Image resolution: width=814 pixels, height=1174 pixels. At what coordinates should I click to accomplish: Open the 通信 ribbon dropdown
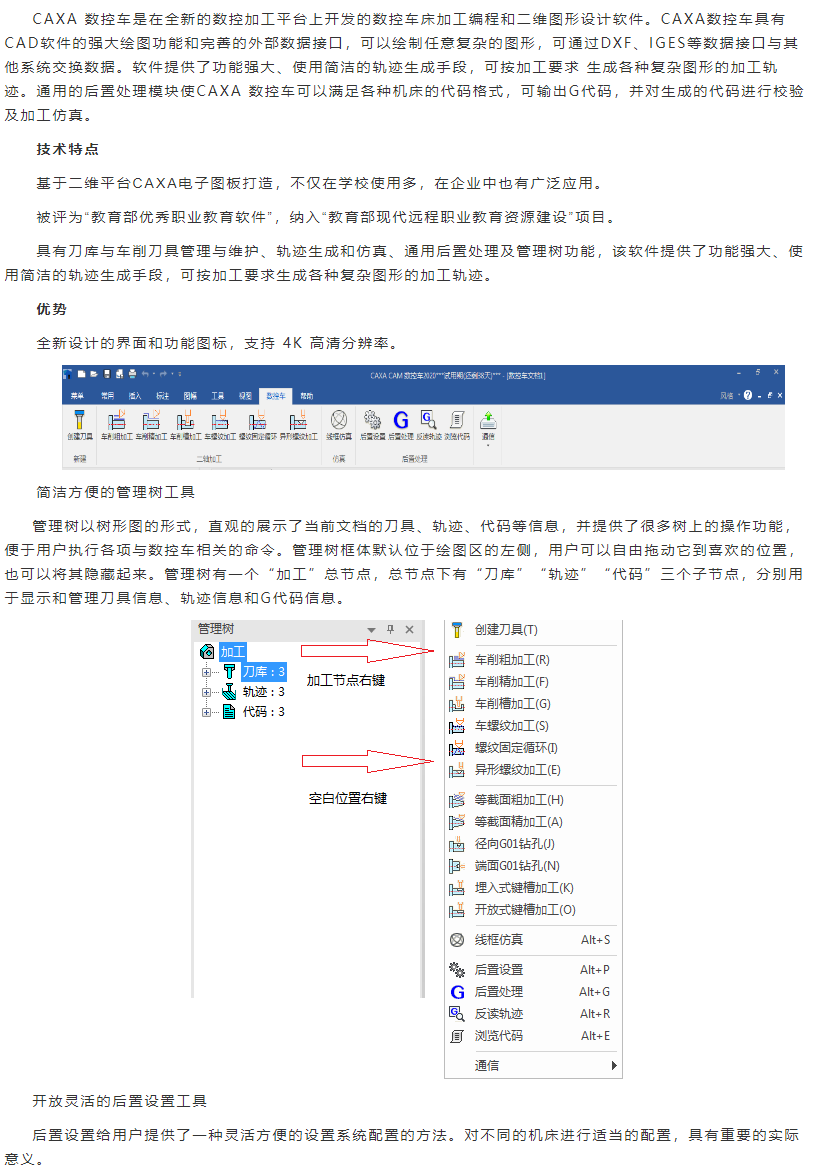pos(488,427)
